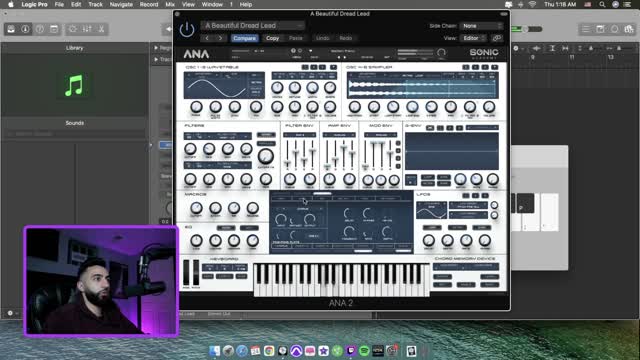
Task: Open Spotlight search in menu bar
Action: [602, 4]
